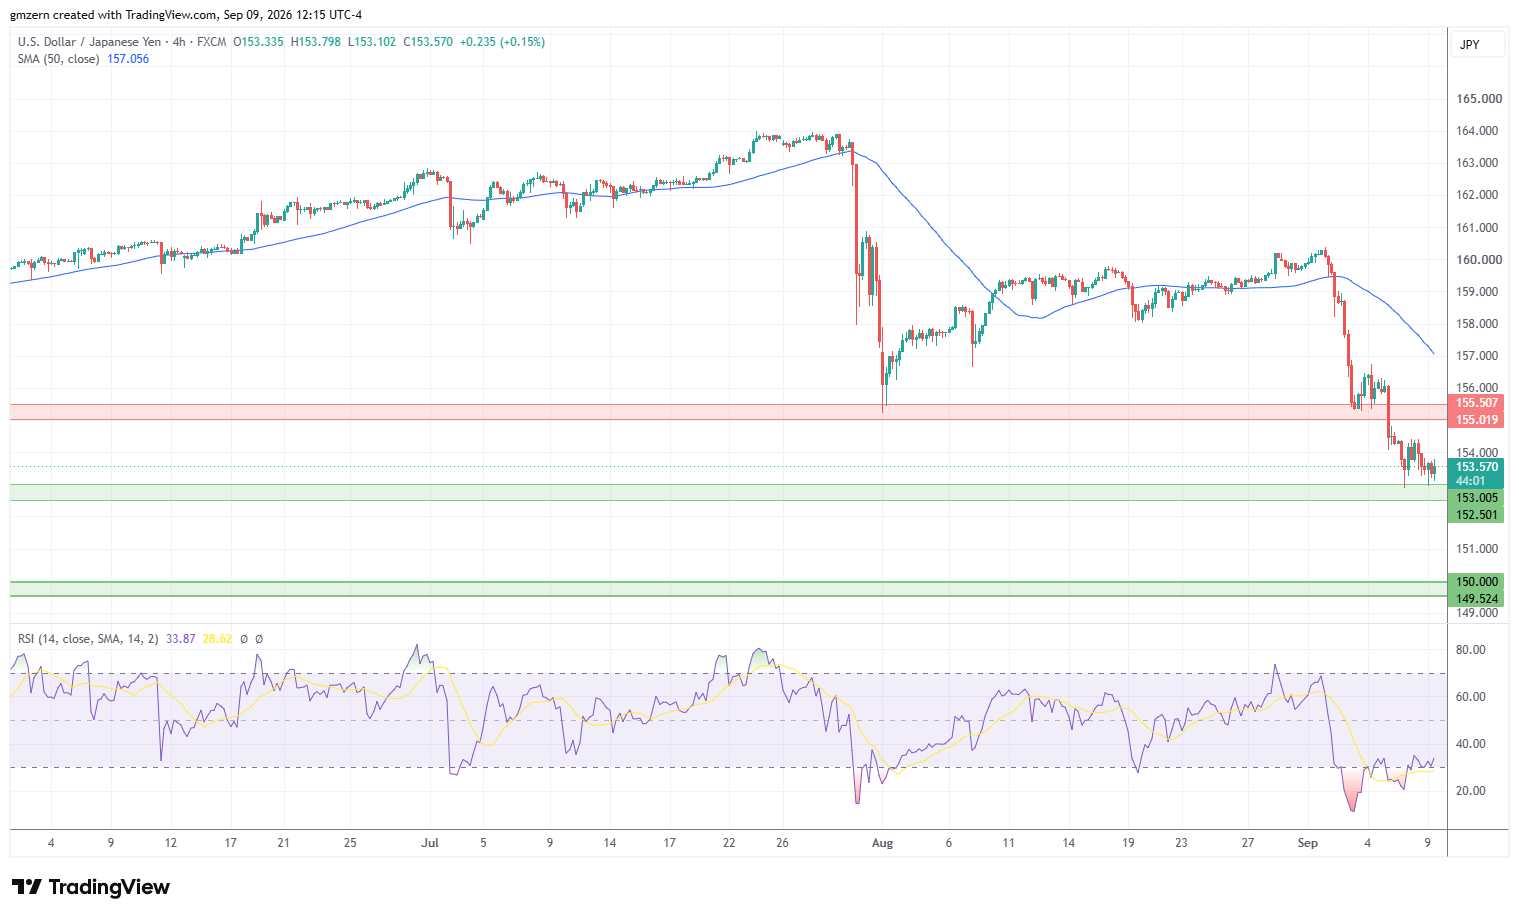Click the close price C153.570 in the legend
The height and width of the screenshot is (917, 1519).
coord(428,42)
